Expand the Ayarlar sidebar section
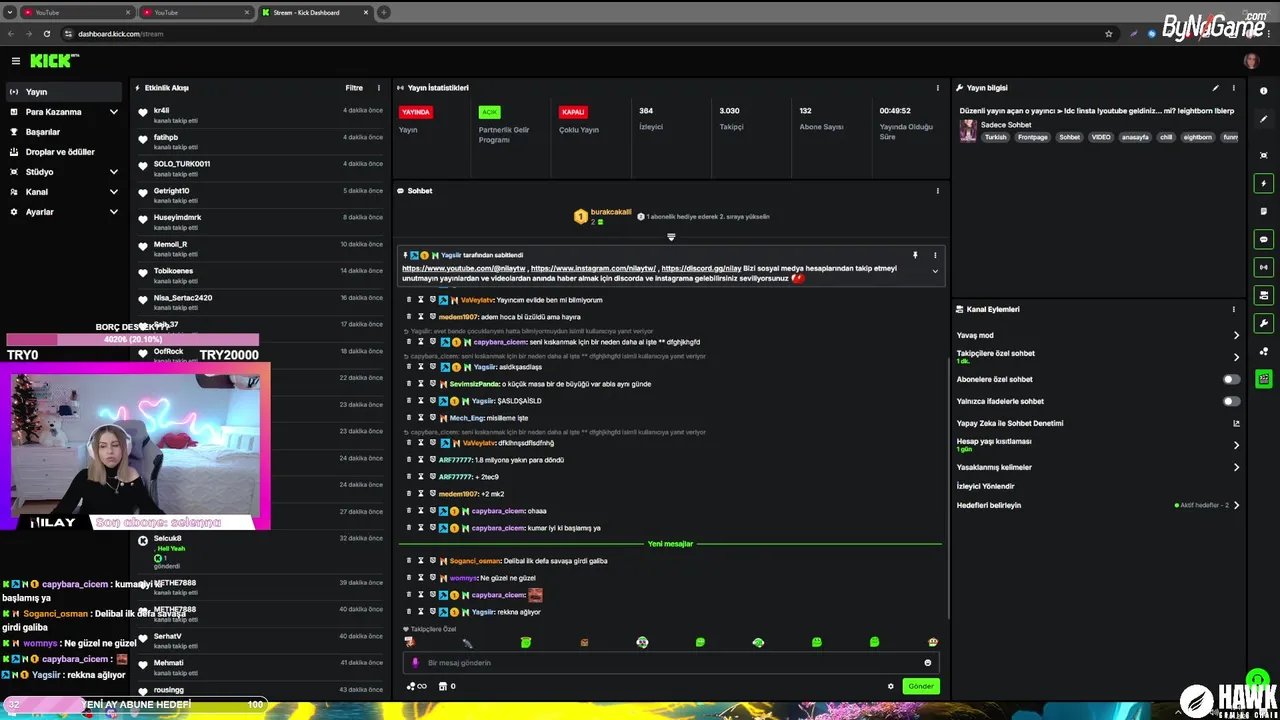The width and height of the screenshot is (1280, 720). 64,212
